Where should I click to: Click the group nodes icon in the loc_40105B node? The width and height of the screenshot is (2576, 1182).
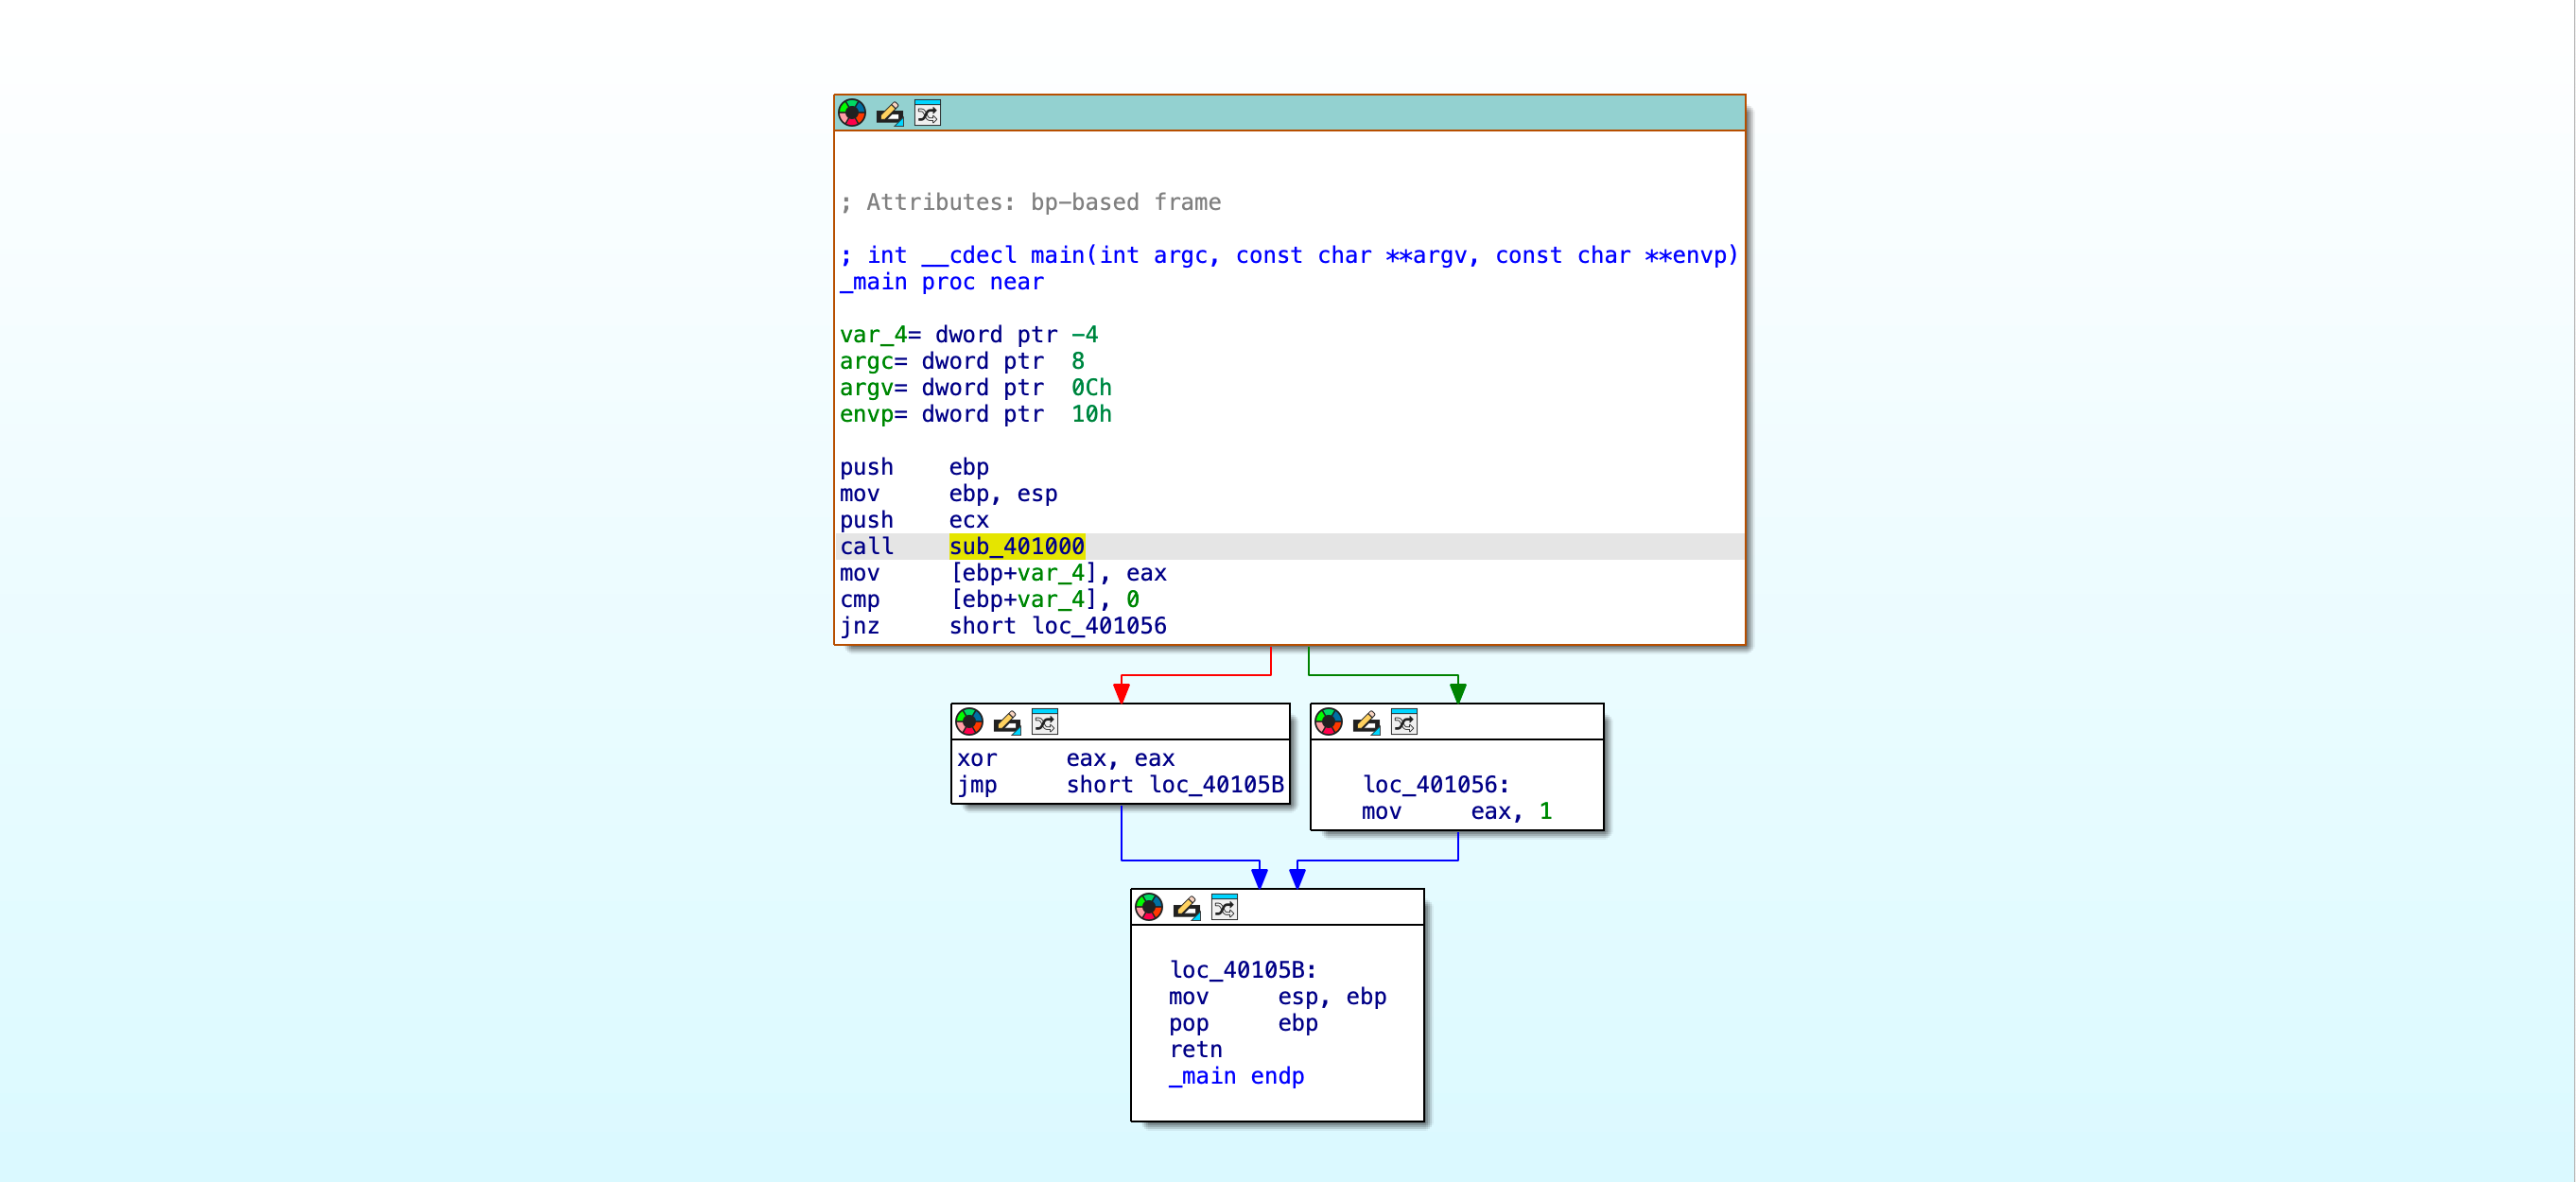click(x=1224, y=908)
